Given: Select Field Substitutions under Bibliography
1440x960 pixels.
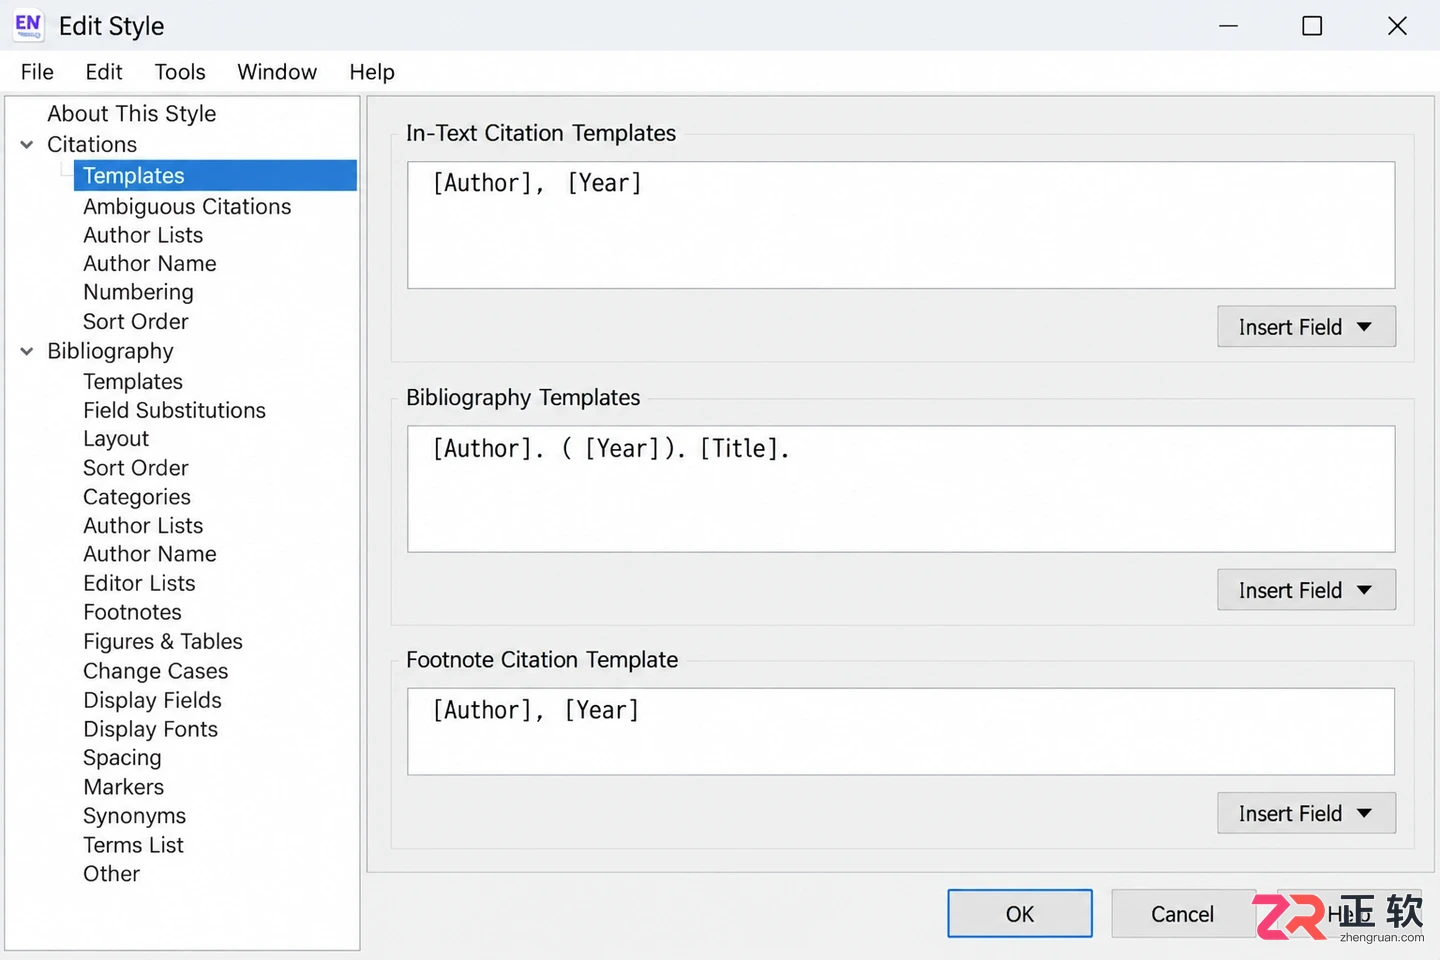Looking at the screenshot, I should (174, 411).
